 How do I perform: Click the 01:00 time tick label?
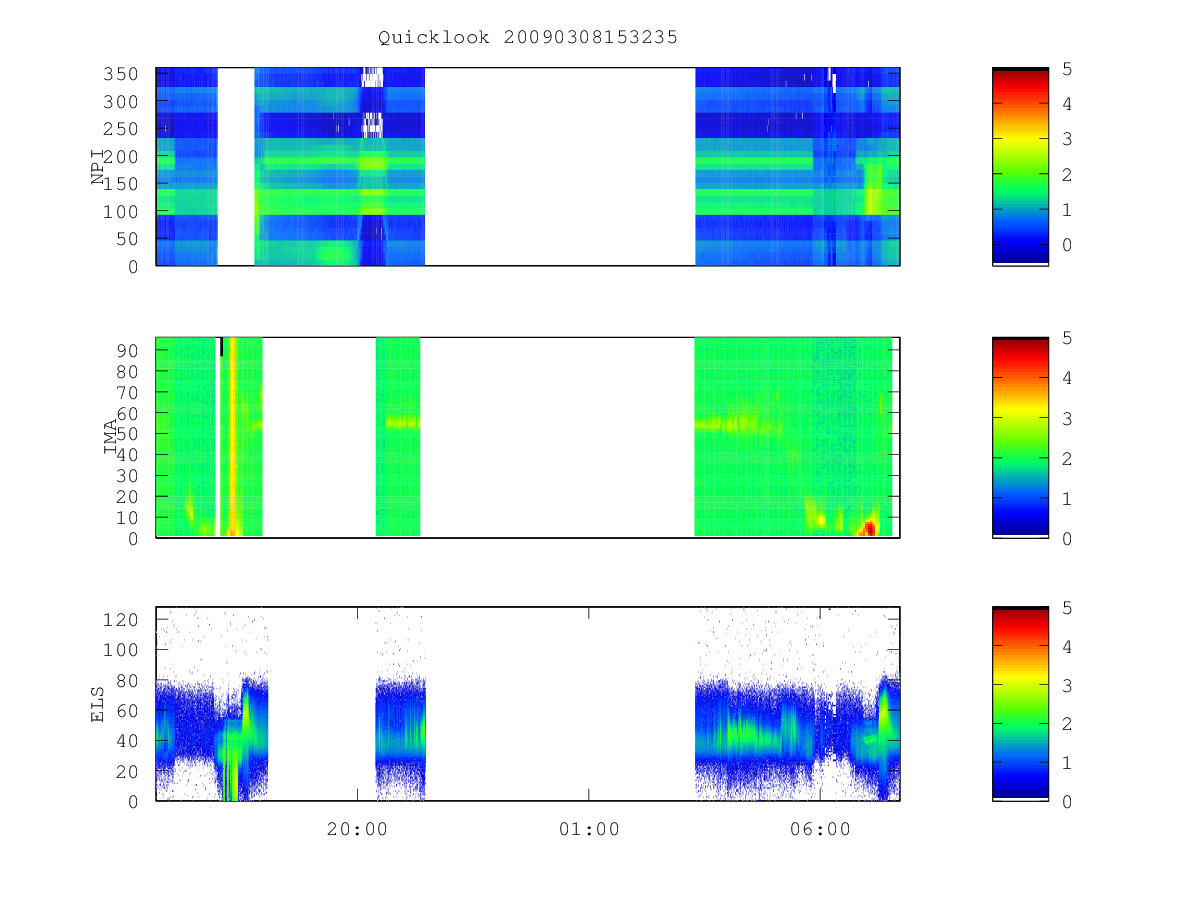pyautogui.click(x=588, y=829)
